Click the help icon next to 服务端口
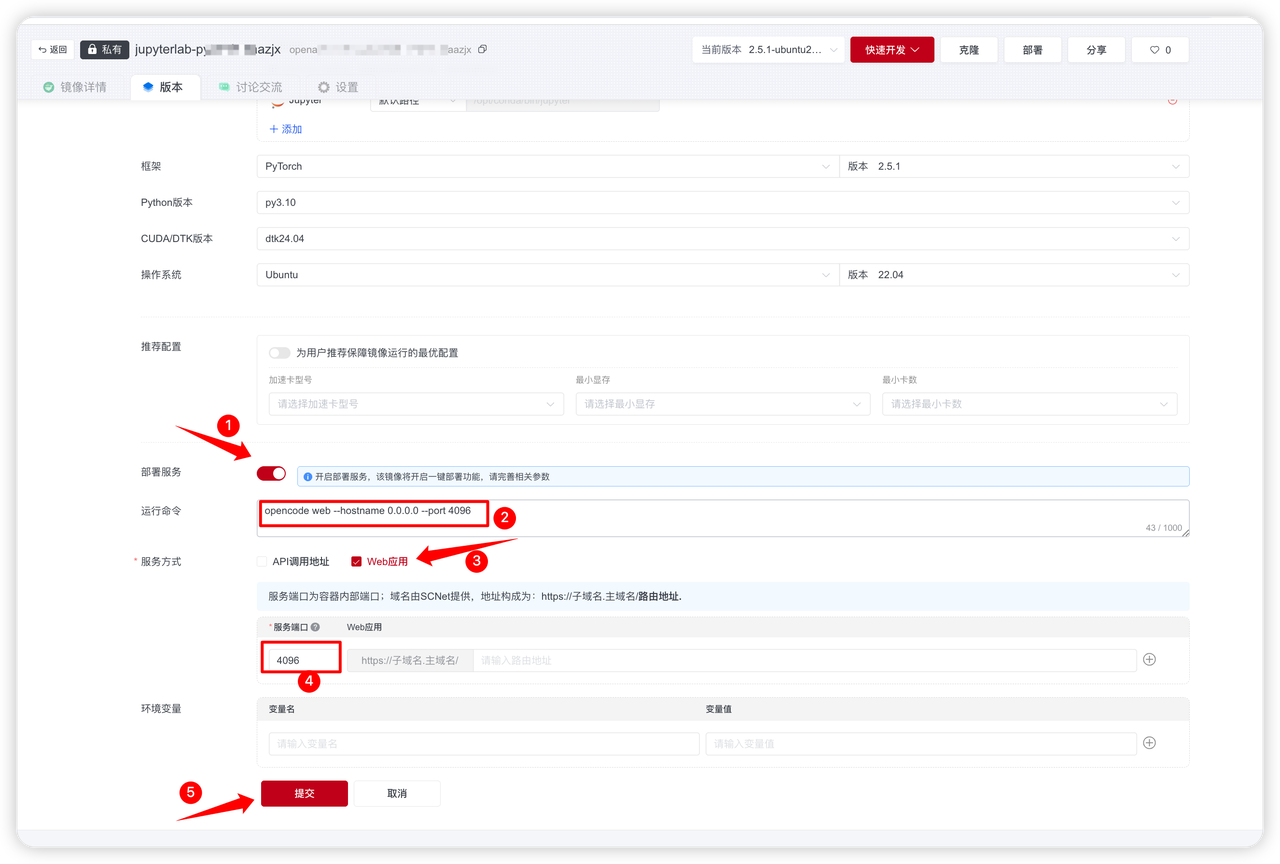The image size is (1280, 864). tap(315, 627)
